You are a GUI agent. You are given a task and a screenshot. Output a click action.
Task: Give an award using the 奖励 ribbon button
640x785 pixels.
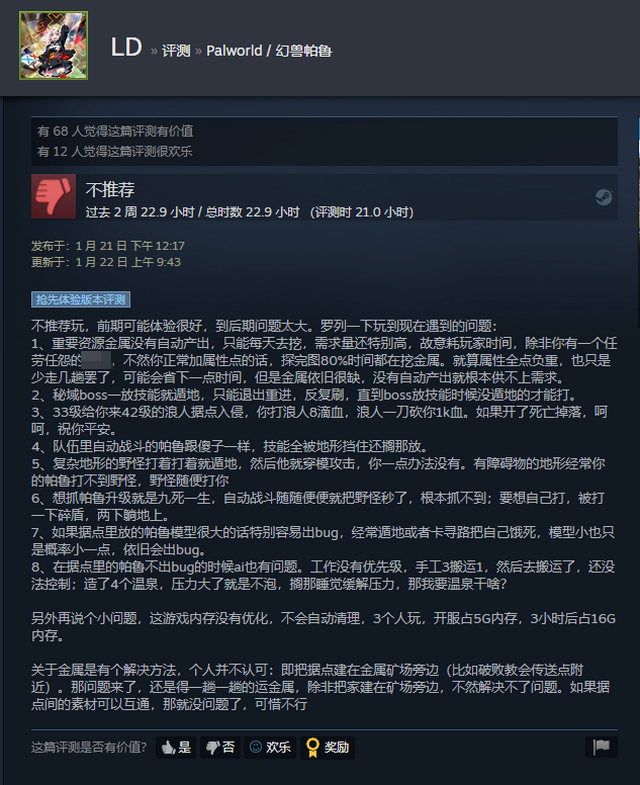(328, 747)
